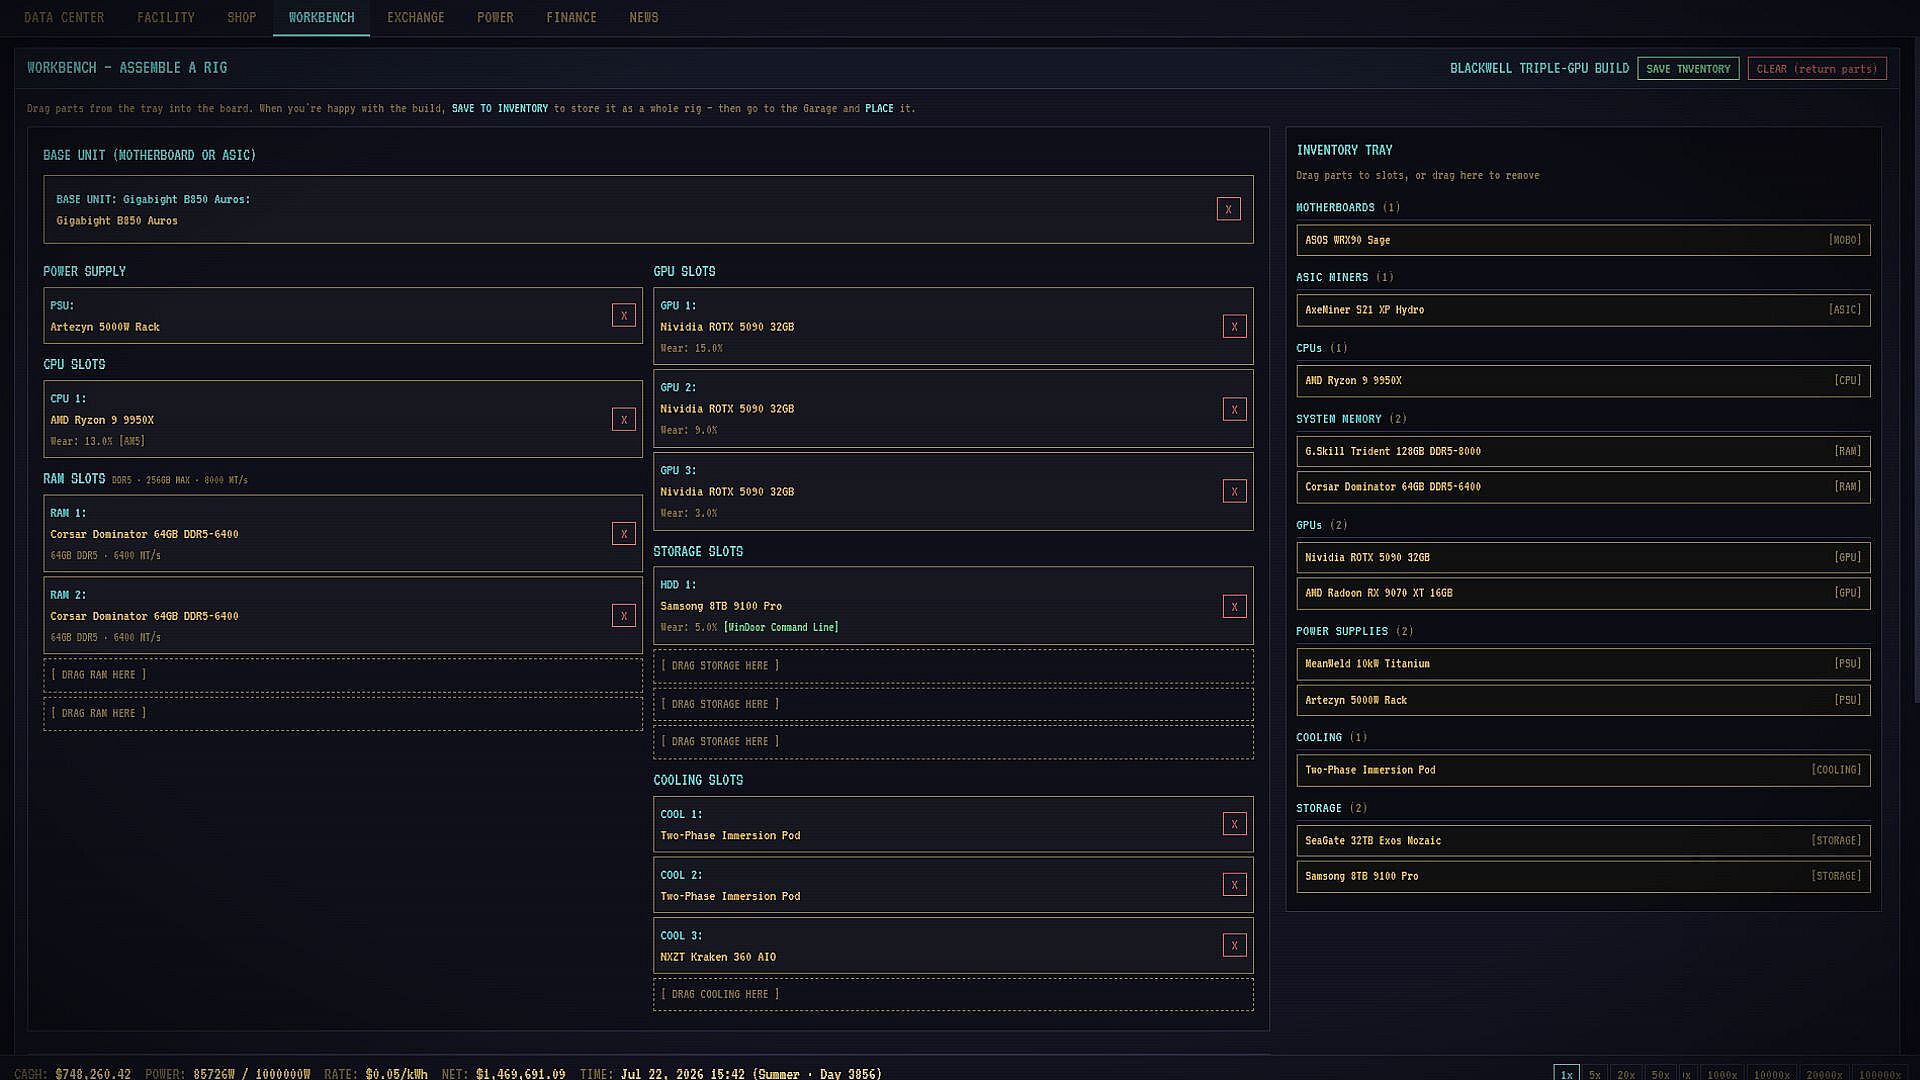The height and width of the screenshot is (1080, 1920).
Task: Open the Exchange tab
Action: [x=416, y=18]
